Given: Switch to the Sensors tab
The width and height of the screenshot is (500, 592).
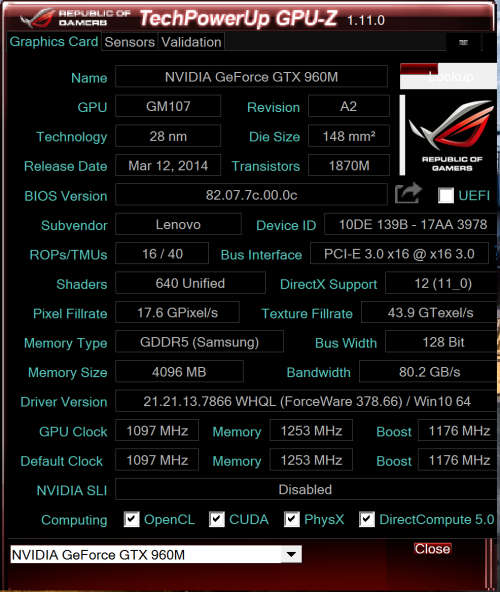Looking at the screenshot, I should point(130,42).
